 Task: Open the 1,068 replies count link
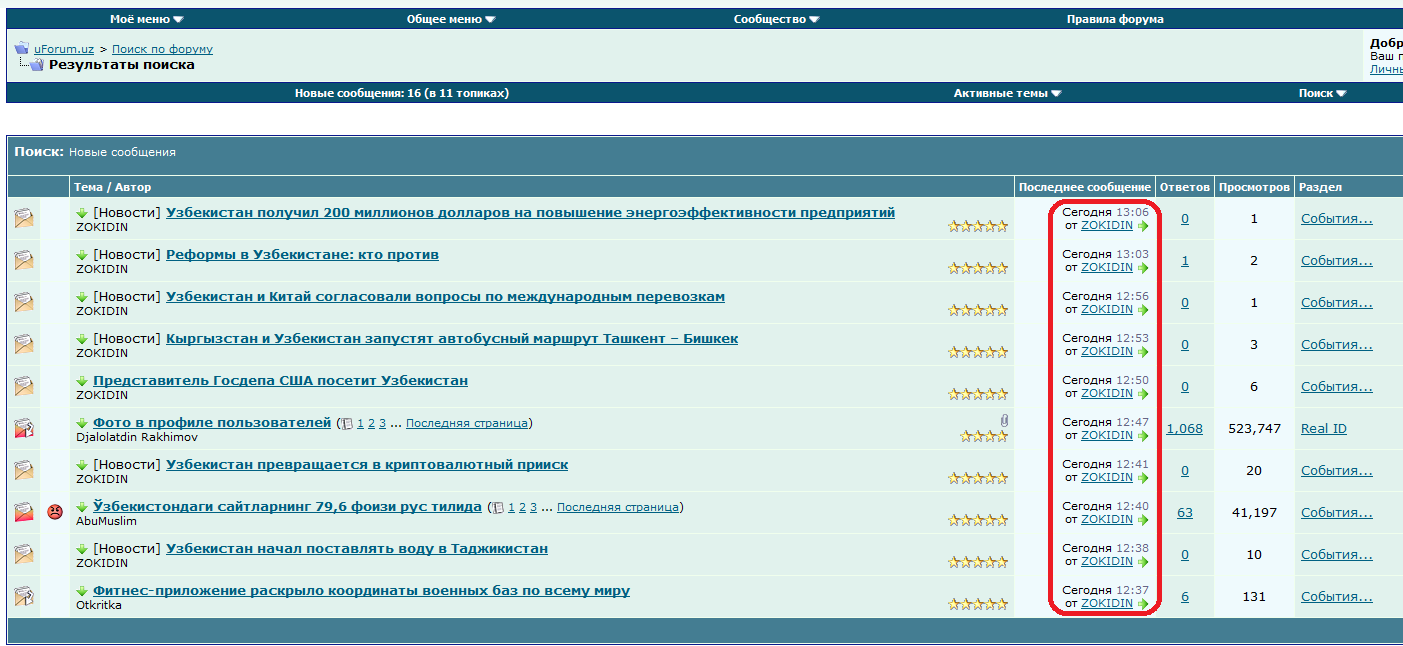point(1184,428)
